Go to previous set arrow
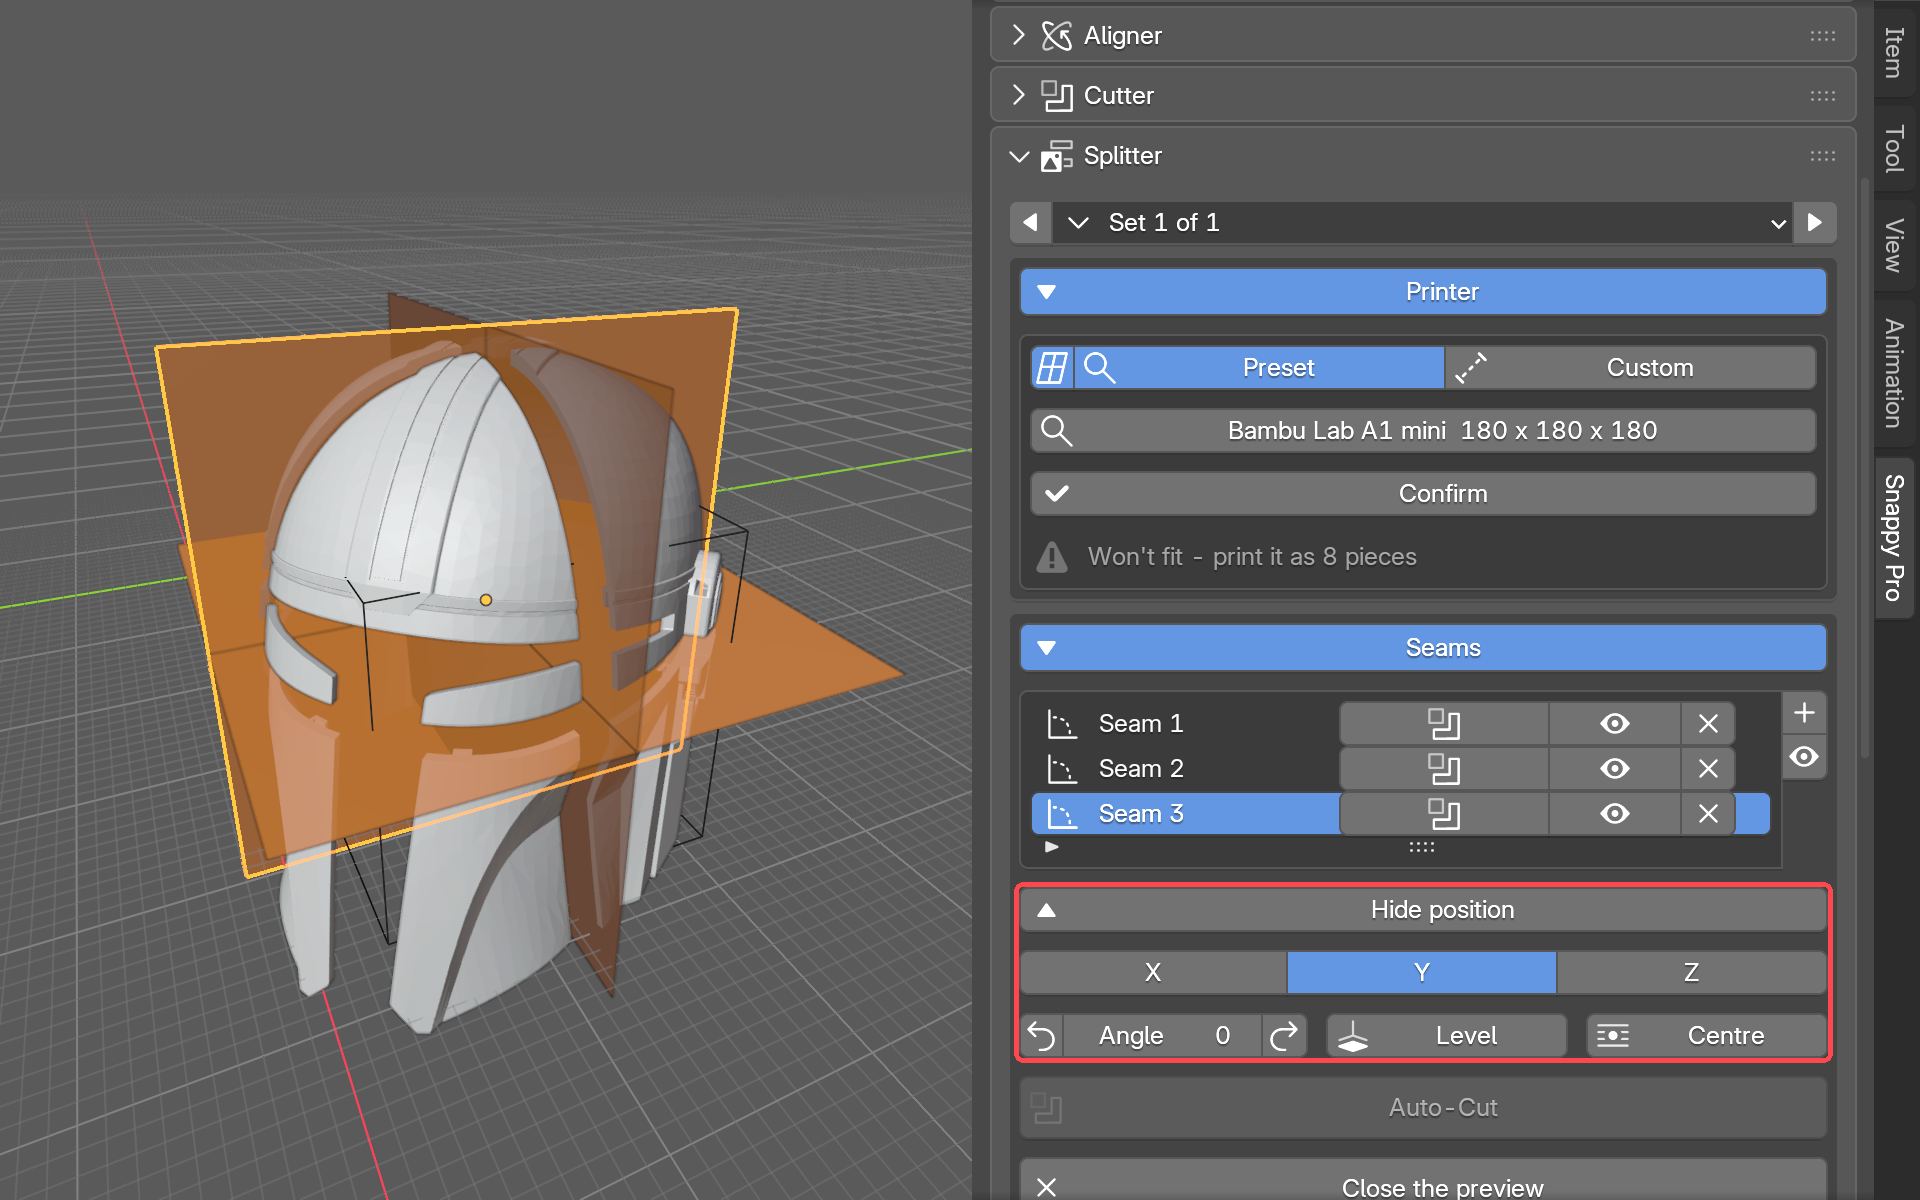Screen dimensions: 1920x1200 [1030, 223]
